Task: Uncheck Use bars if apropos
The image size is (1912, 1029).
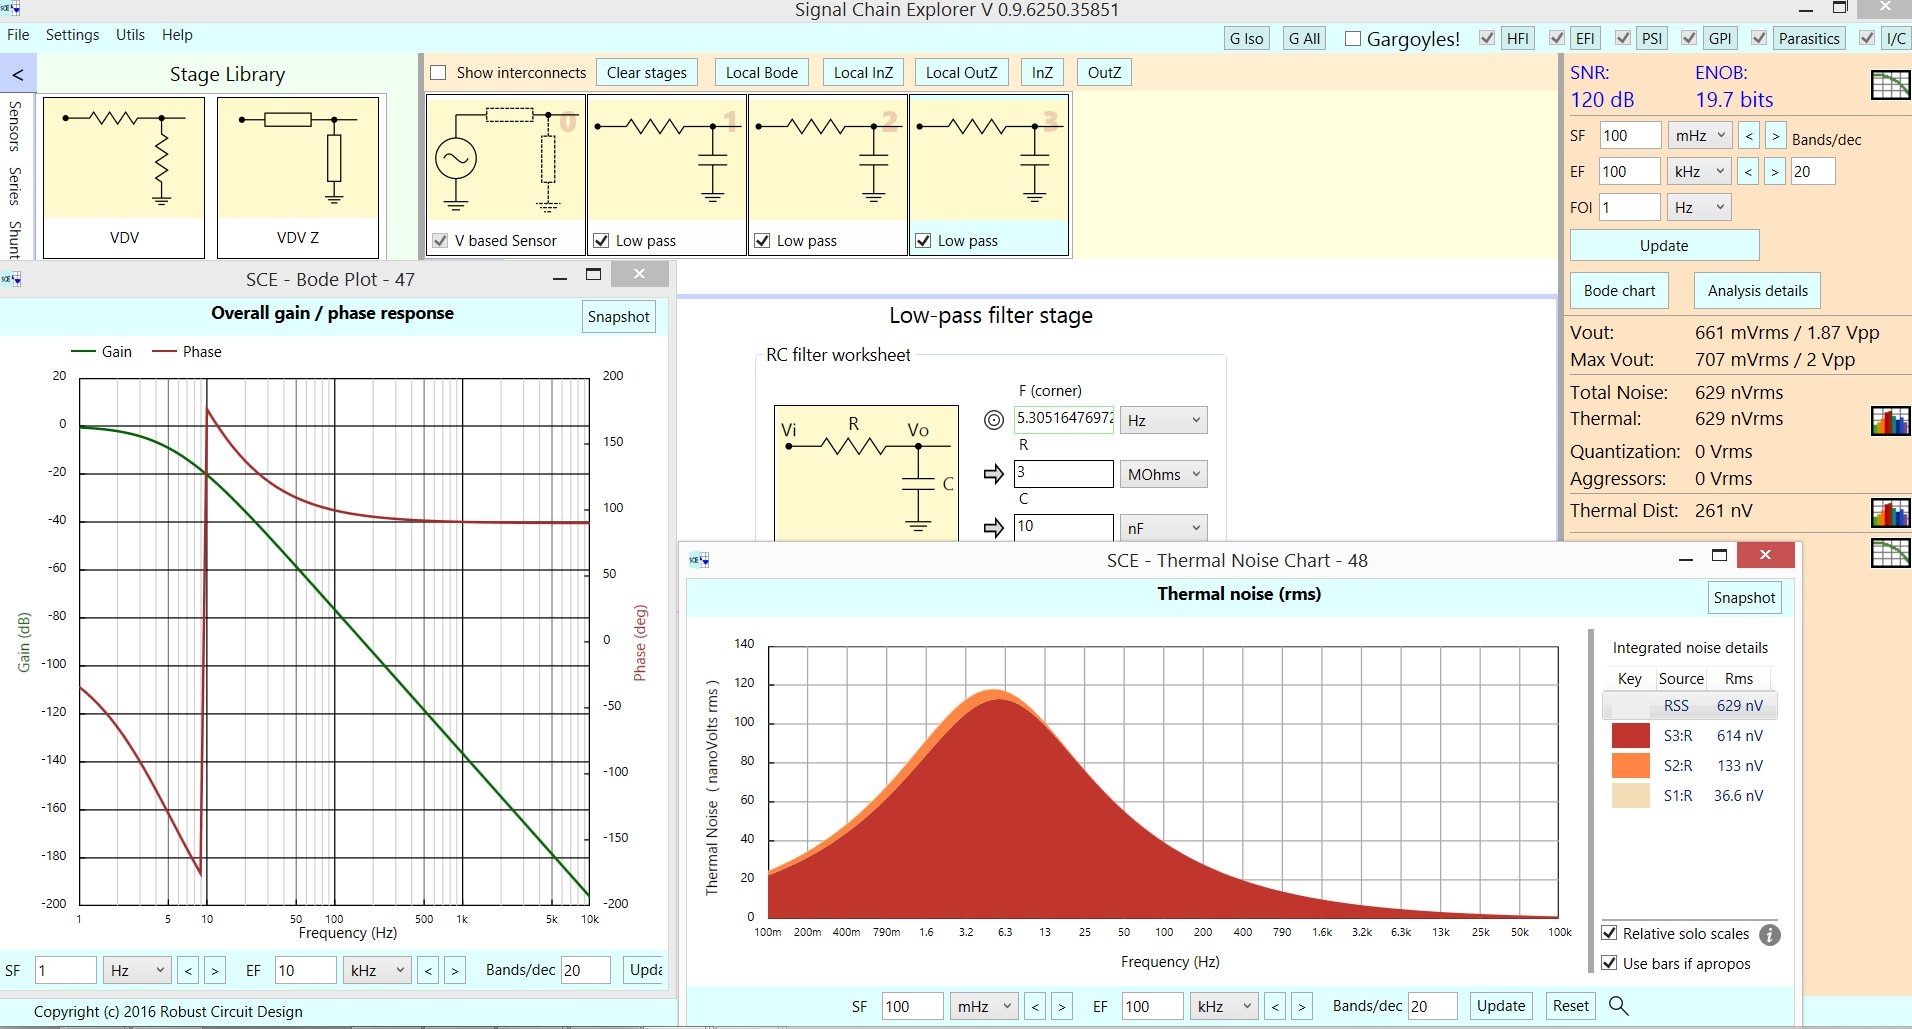Action: pos(1609,963)
